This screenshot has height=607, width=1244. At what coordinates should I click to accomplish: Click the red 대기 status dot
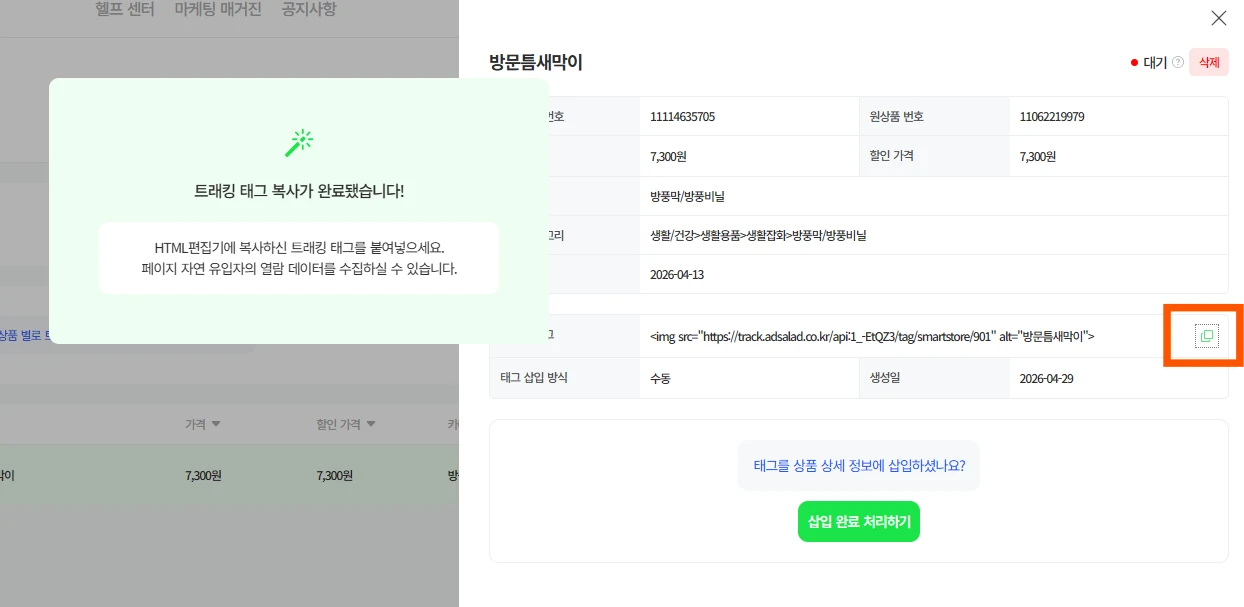[x=1134, y=62]
